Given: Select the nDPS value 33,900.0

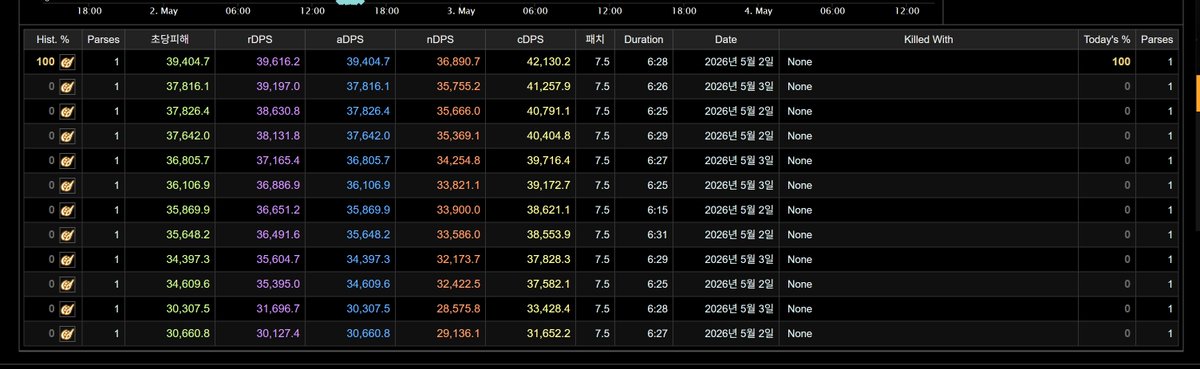Looking at the screenshot, I should pyautogui.click(x=459, y=210).
